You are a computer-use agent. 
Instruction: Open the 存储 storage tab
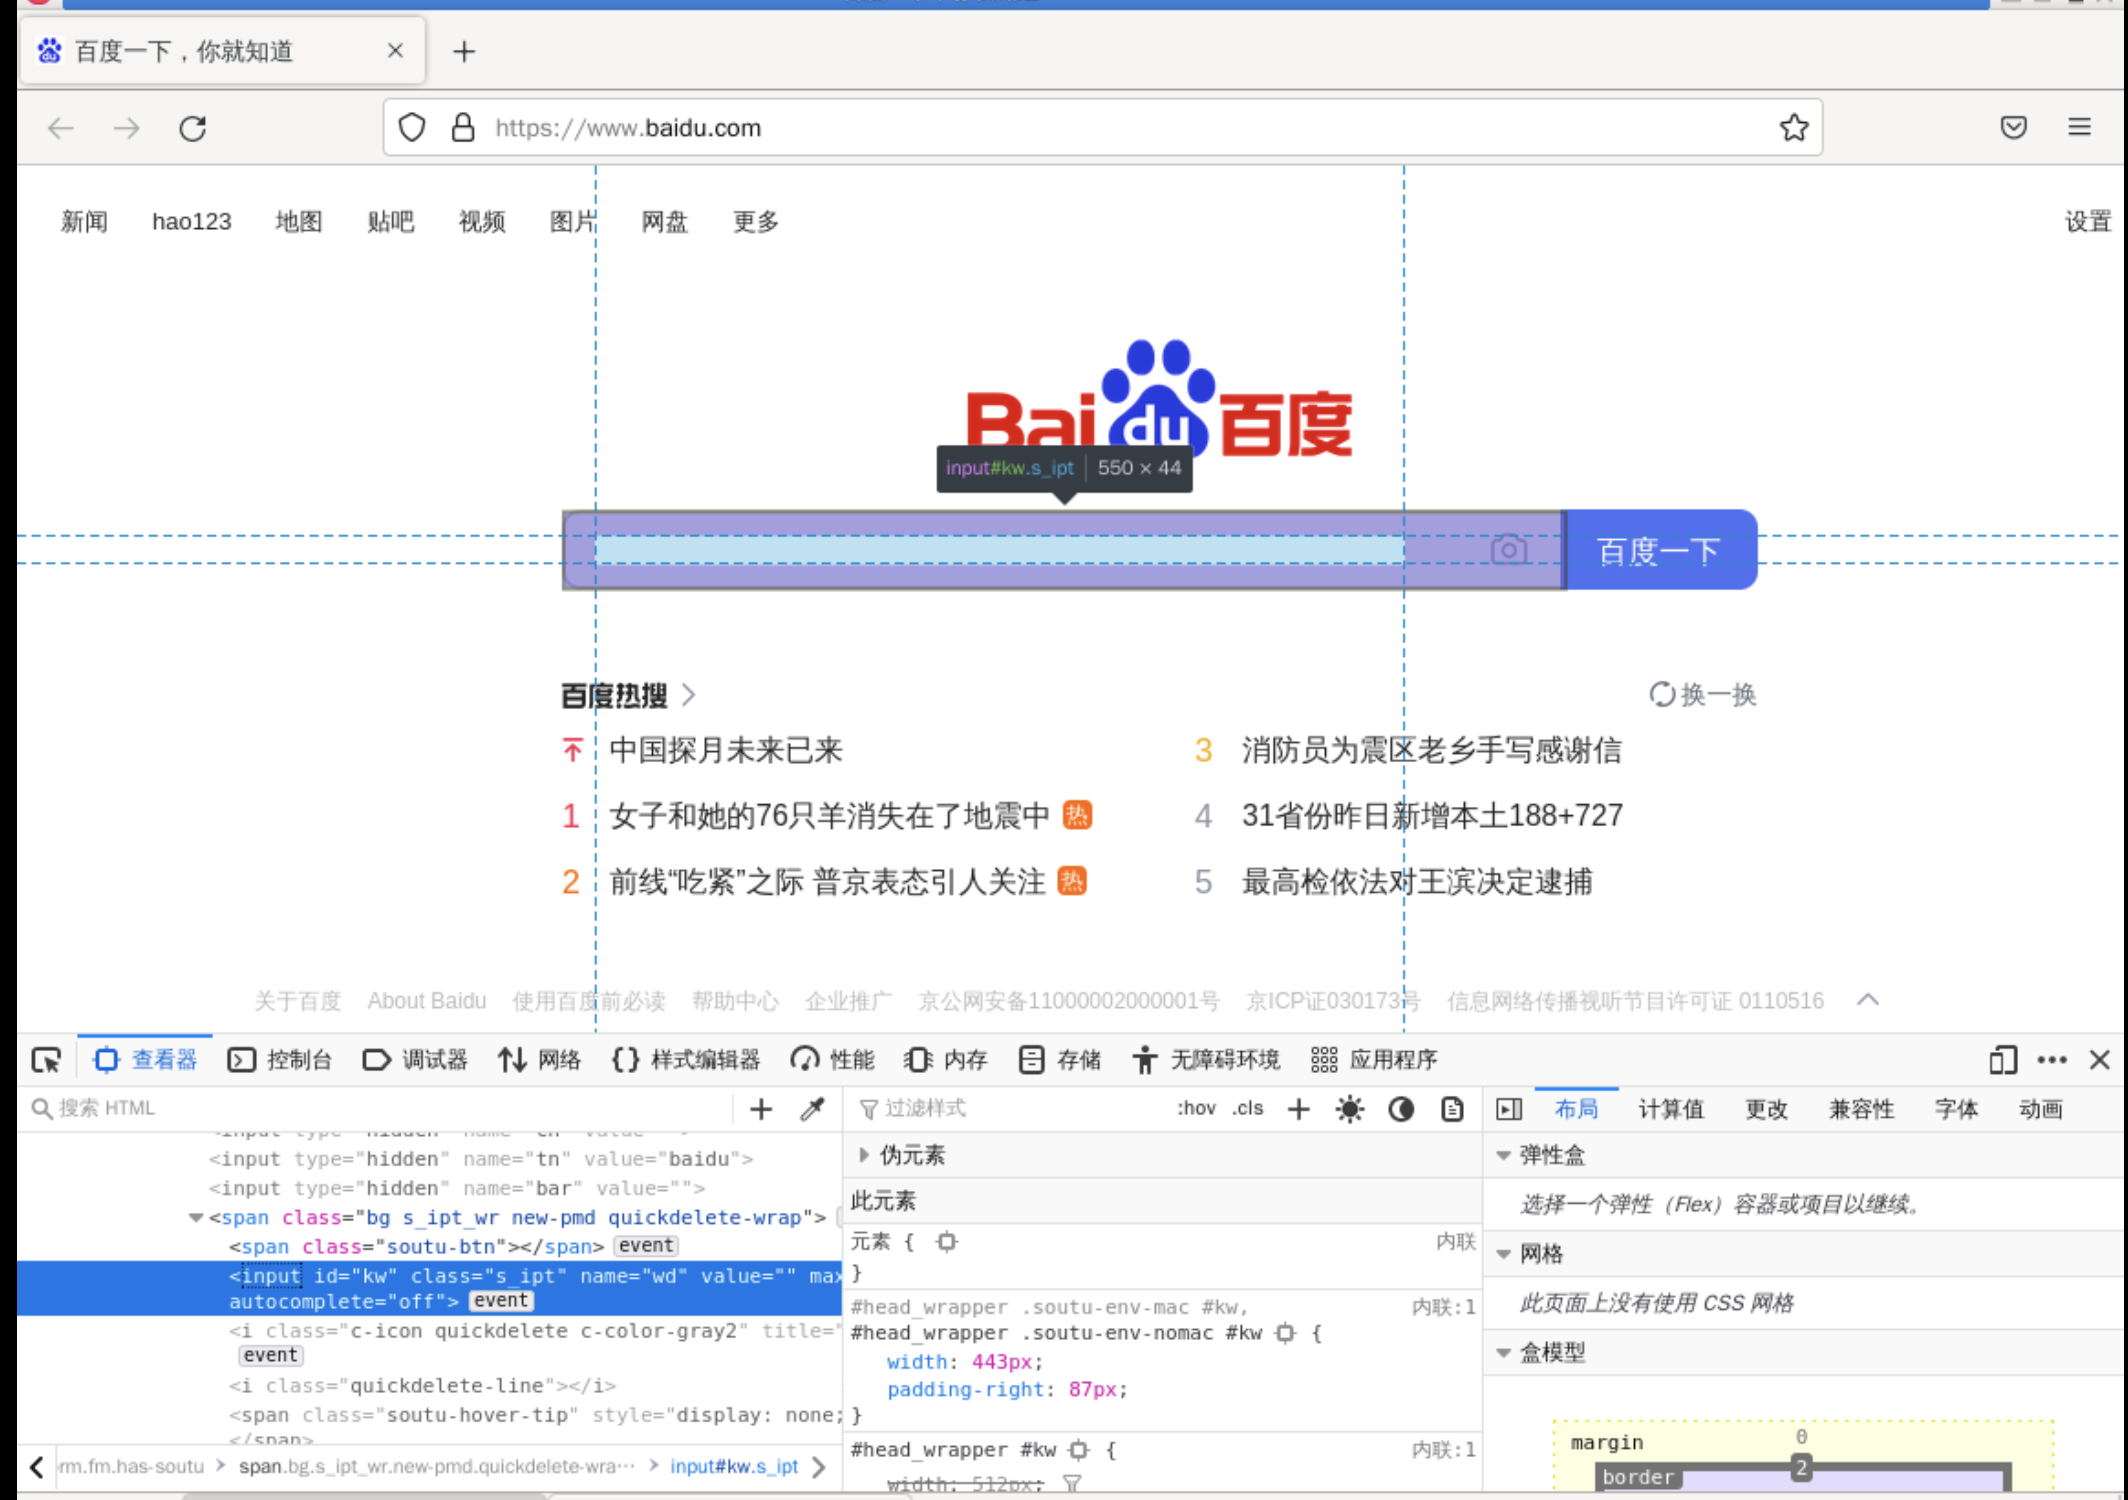1060,1060
